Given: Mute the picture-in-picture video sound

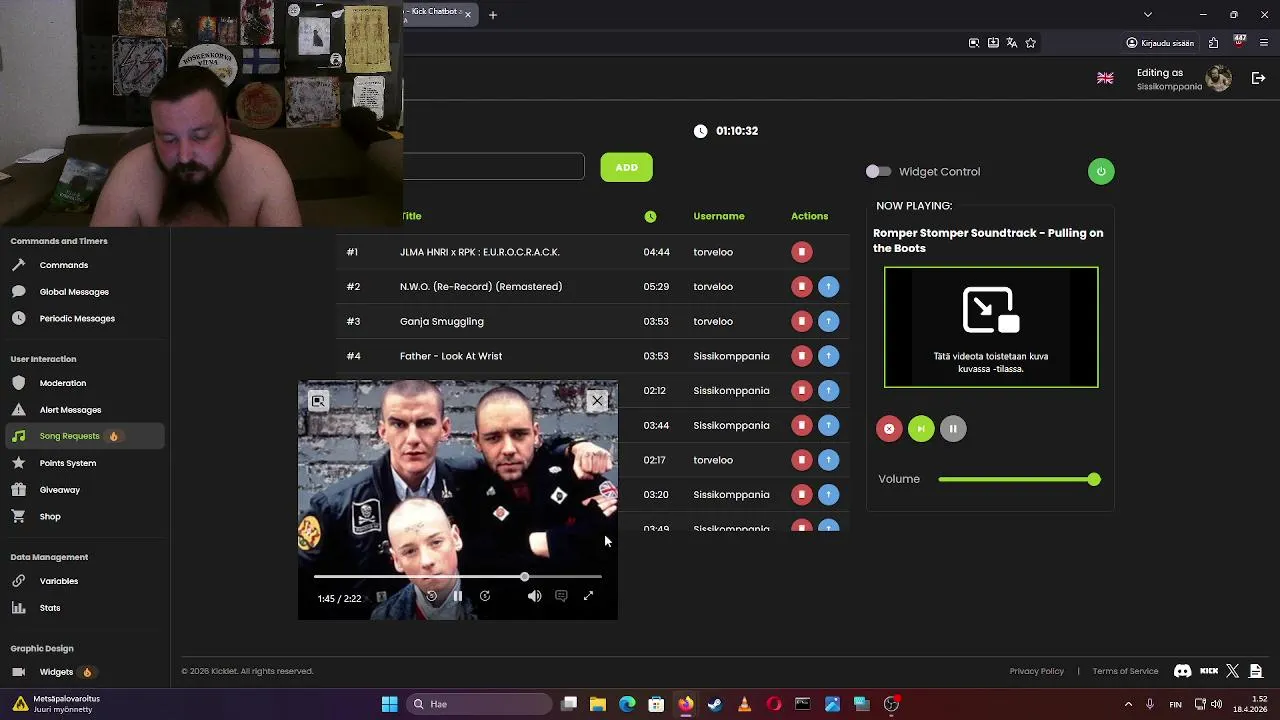Looking at the screenshot, I should [535, 596].
